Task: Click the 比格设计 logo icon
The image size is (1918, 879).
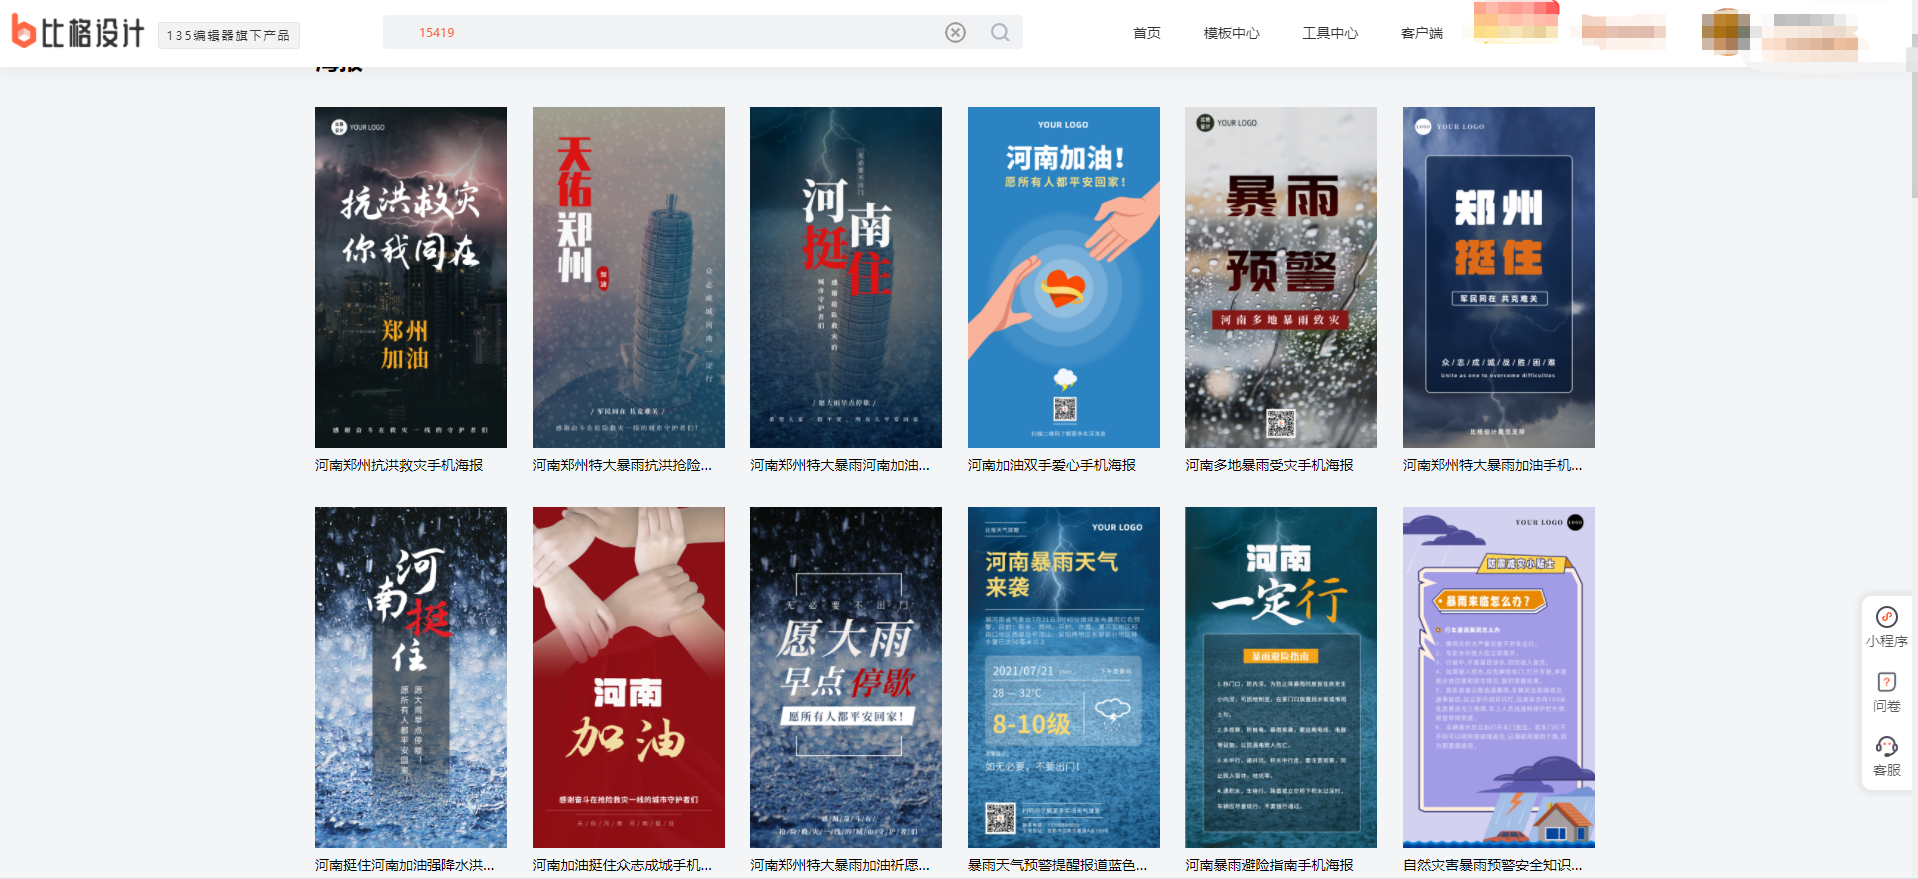Action: [x=24, y=32]
